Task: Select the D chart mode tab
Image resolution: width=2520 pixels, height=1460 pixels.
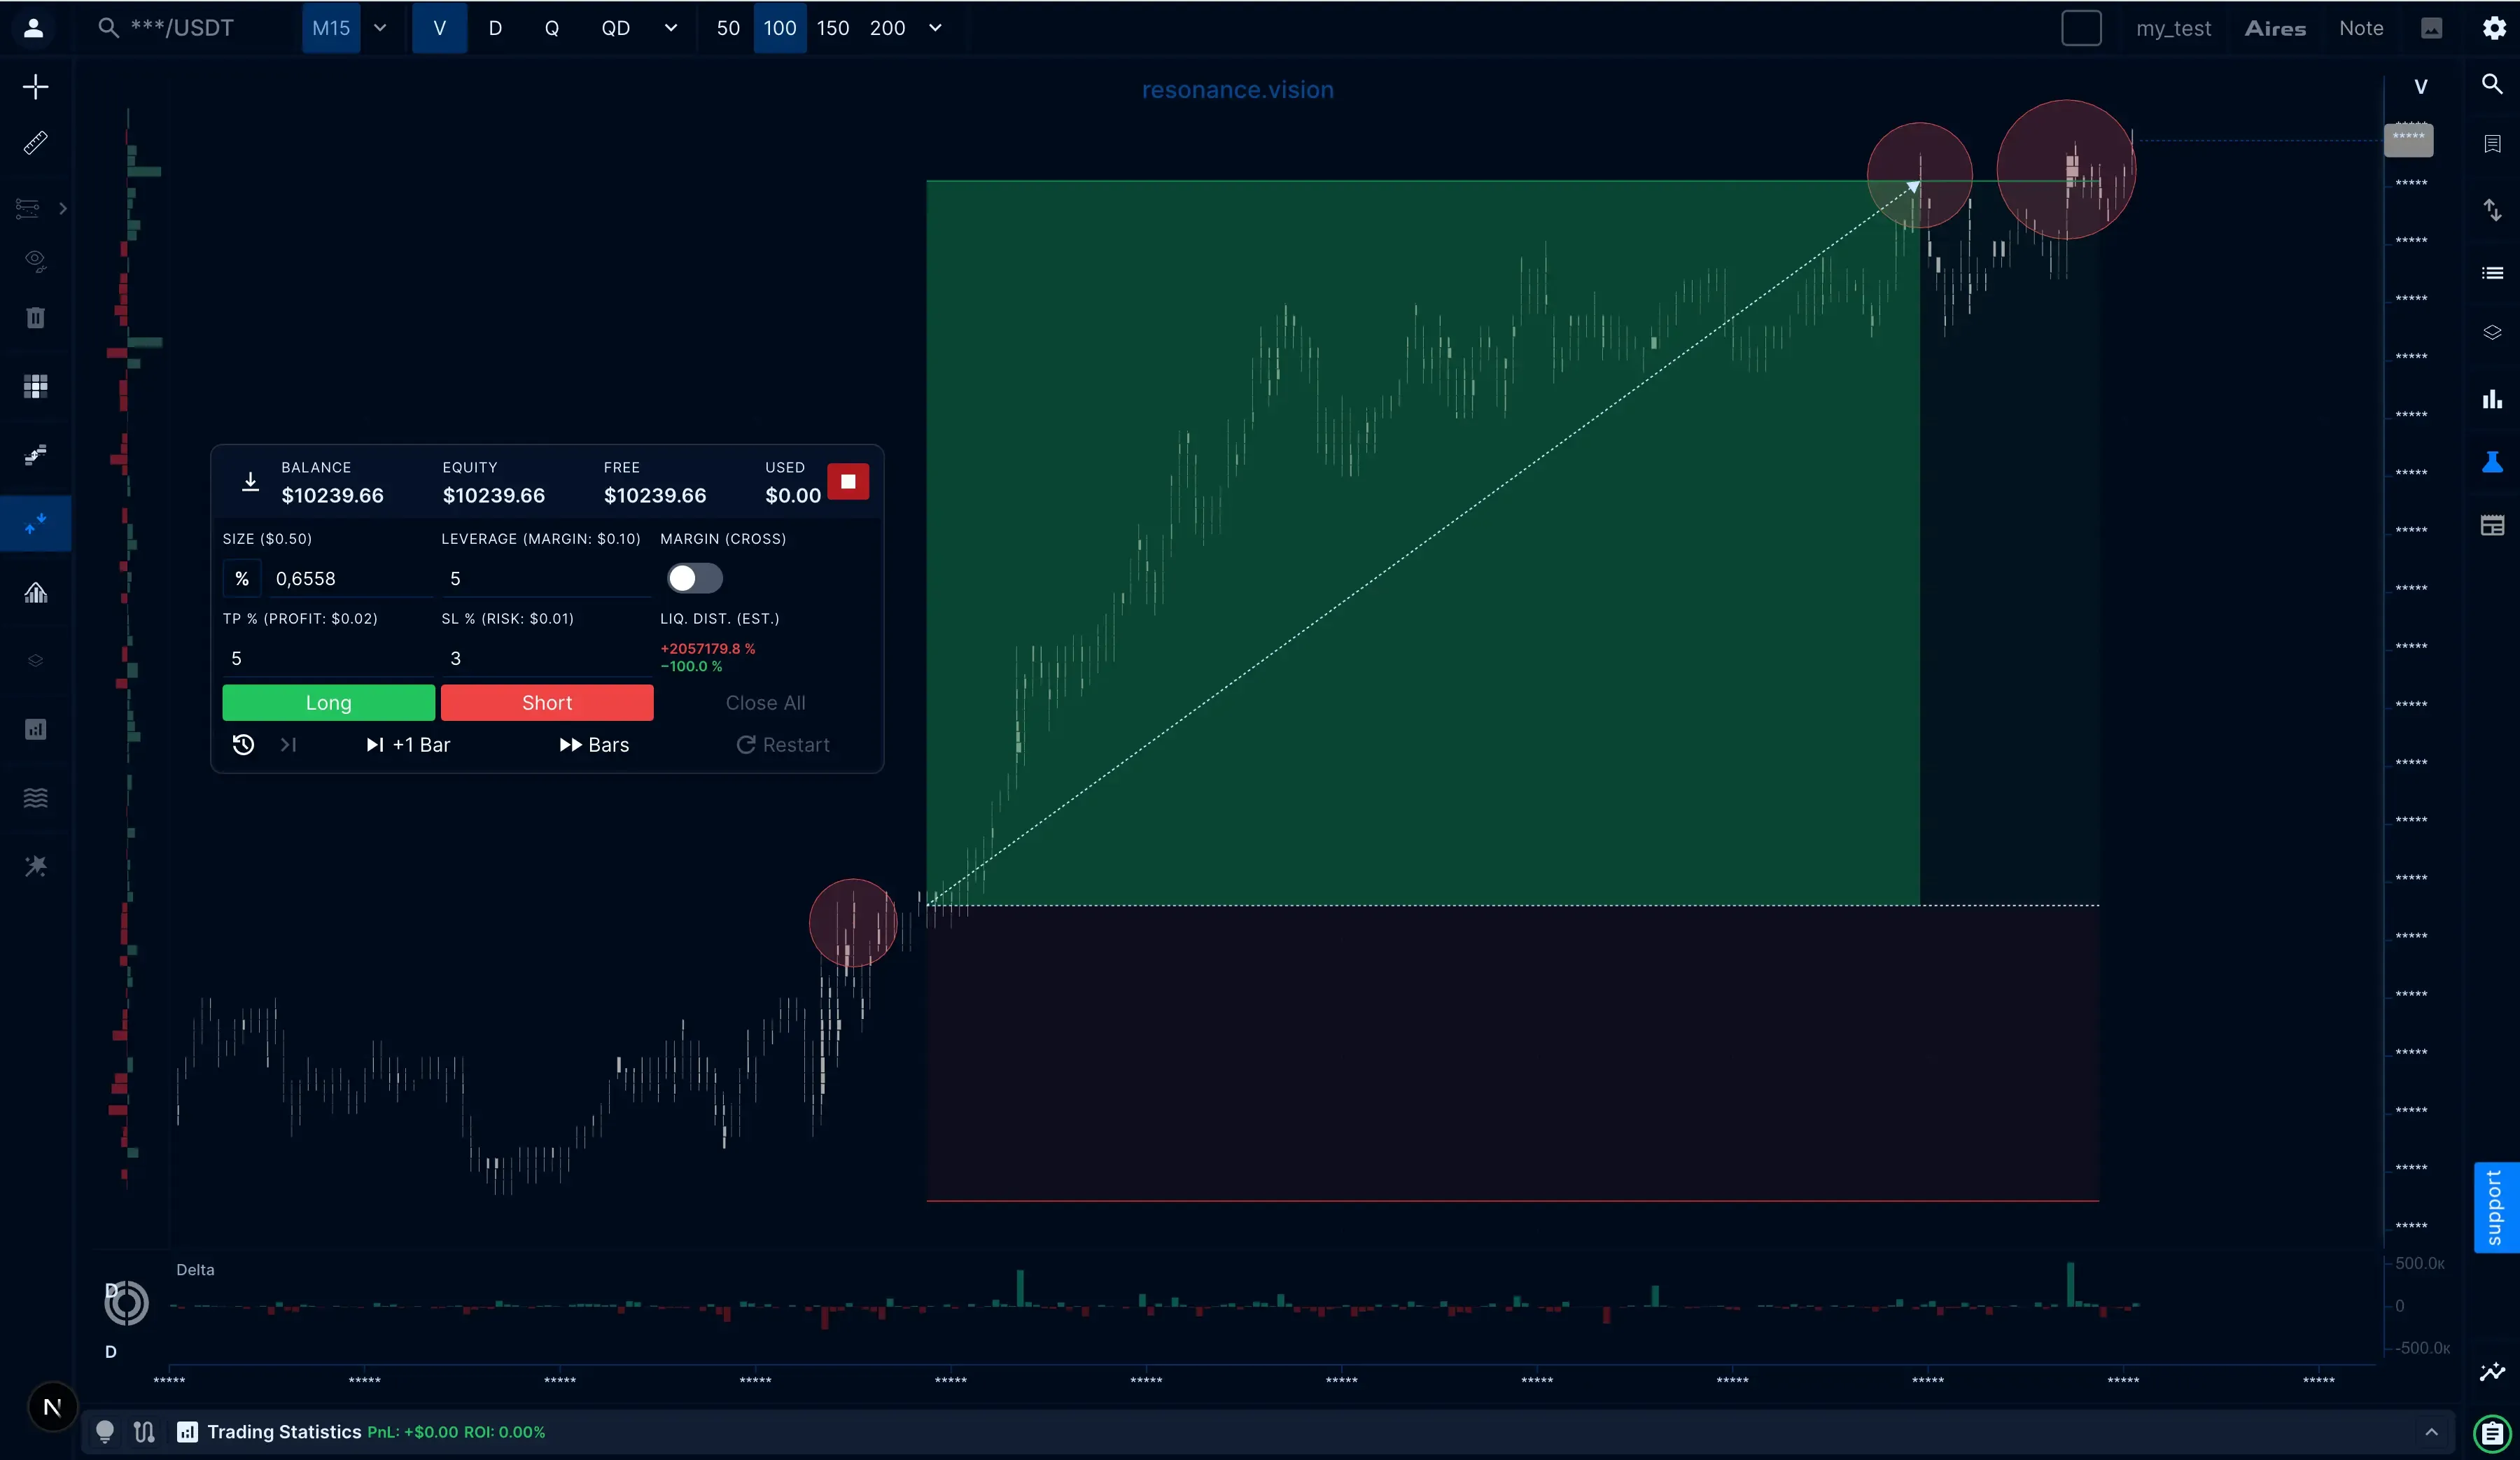Action: (495, 28)
